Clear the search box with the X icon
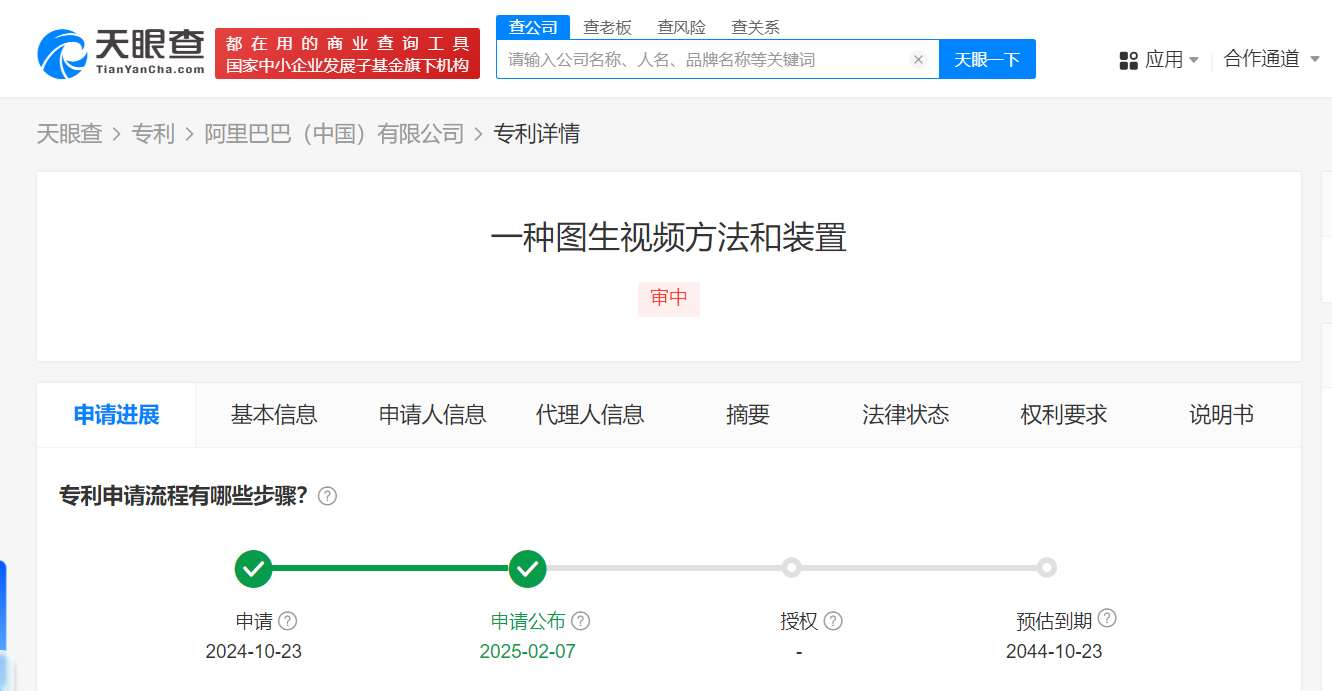 (918, 60)
